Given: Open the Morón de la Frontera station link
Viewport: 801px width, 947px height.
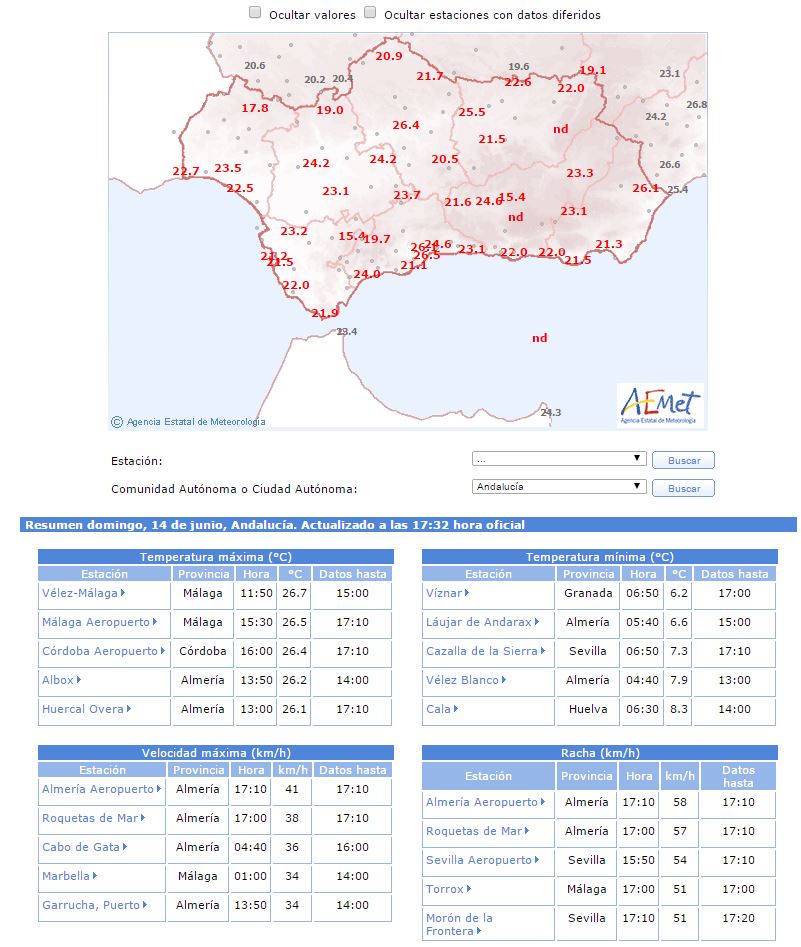Looking at the screenshot, I should coord(459,924).
